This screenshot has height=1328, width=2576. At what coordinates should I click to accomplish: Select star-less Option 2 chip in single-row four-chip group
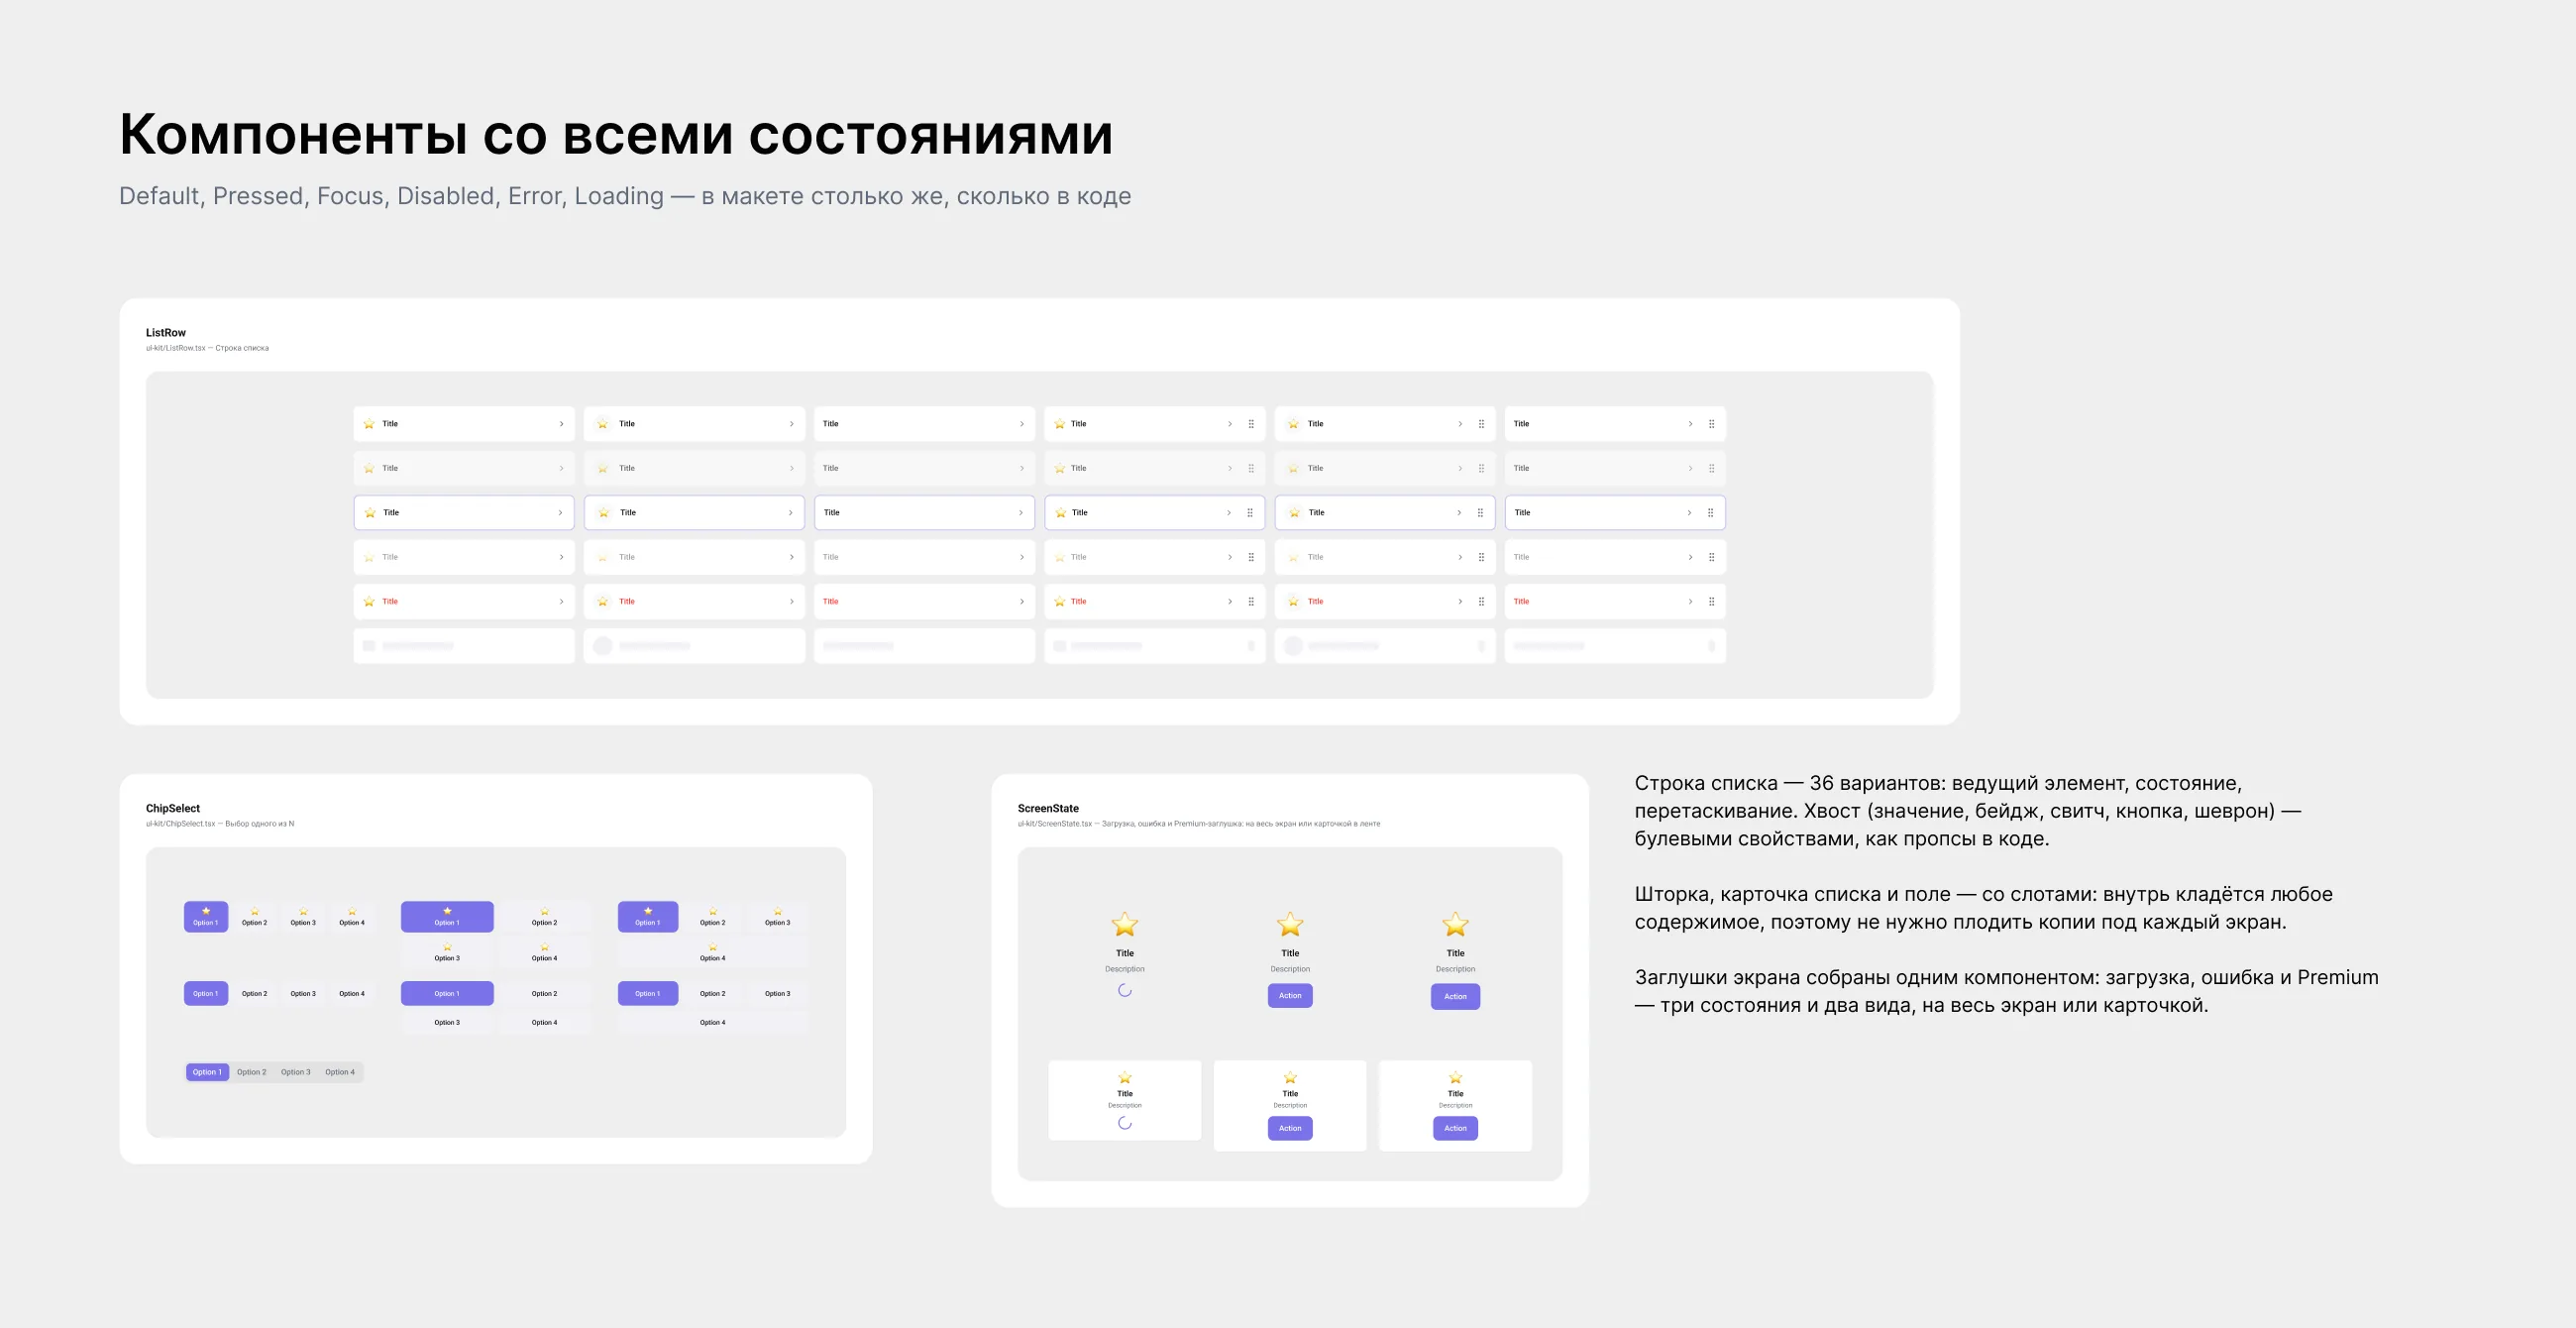(x=255, y=994)
